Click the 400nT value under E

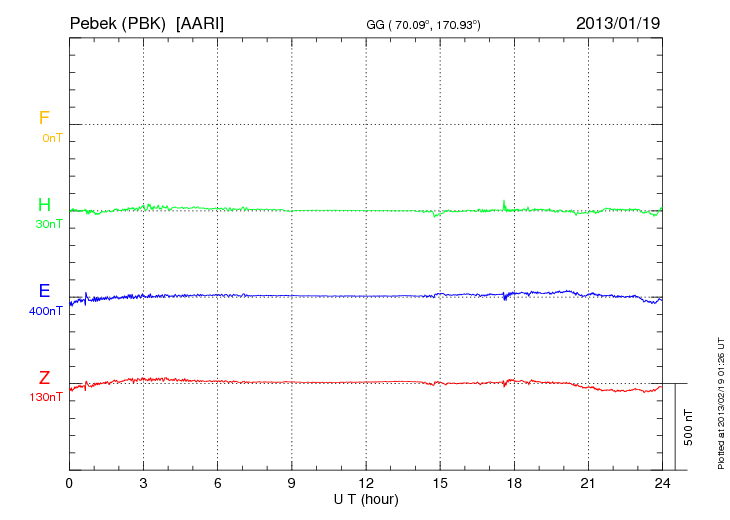46,312
